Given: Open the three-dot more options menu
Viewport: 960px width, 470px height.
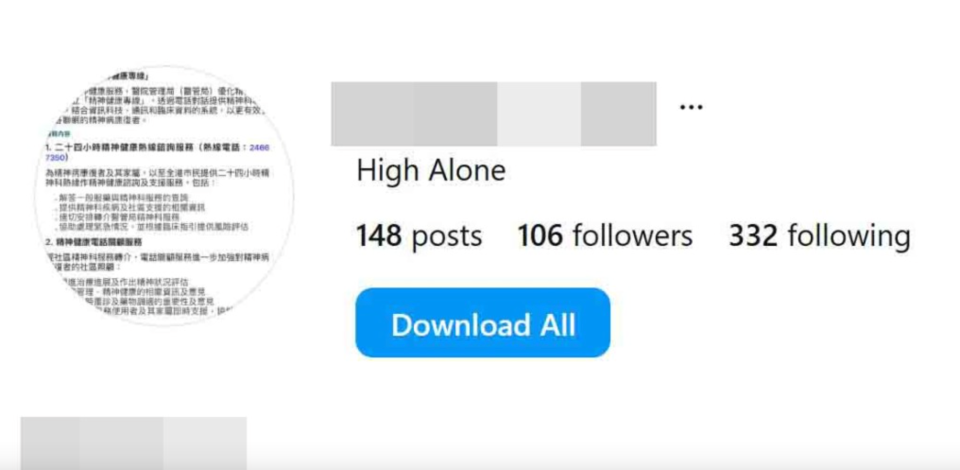Looking at the screenshot, I should pyautogui.click(x=691, y=107).
